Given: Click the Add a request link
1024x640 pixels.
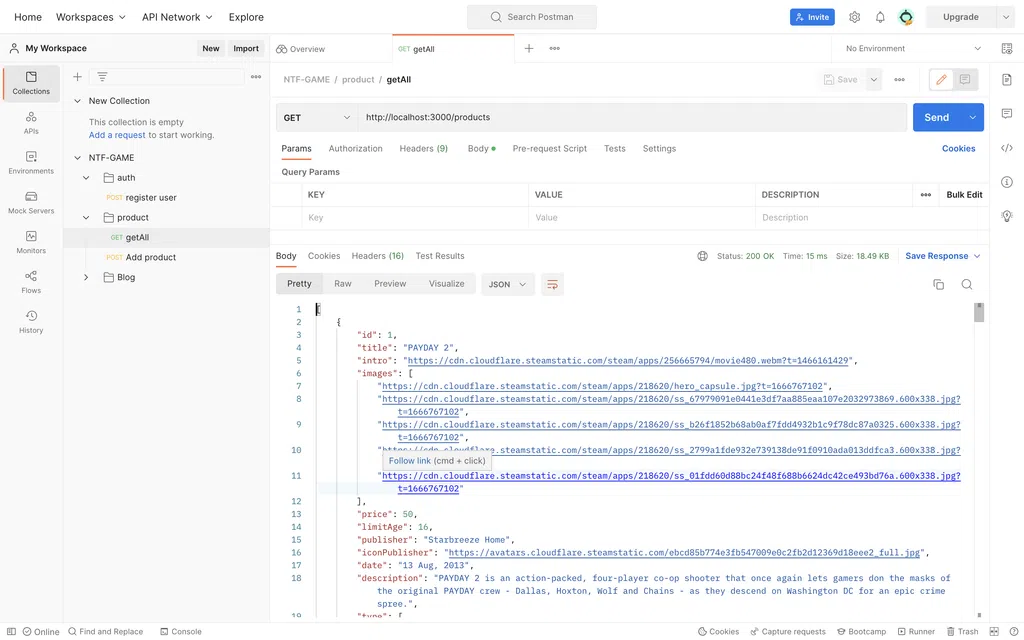Looking at the screenshot, I should tap(117, 135).
